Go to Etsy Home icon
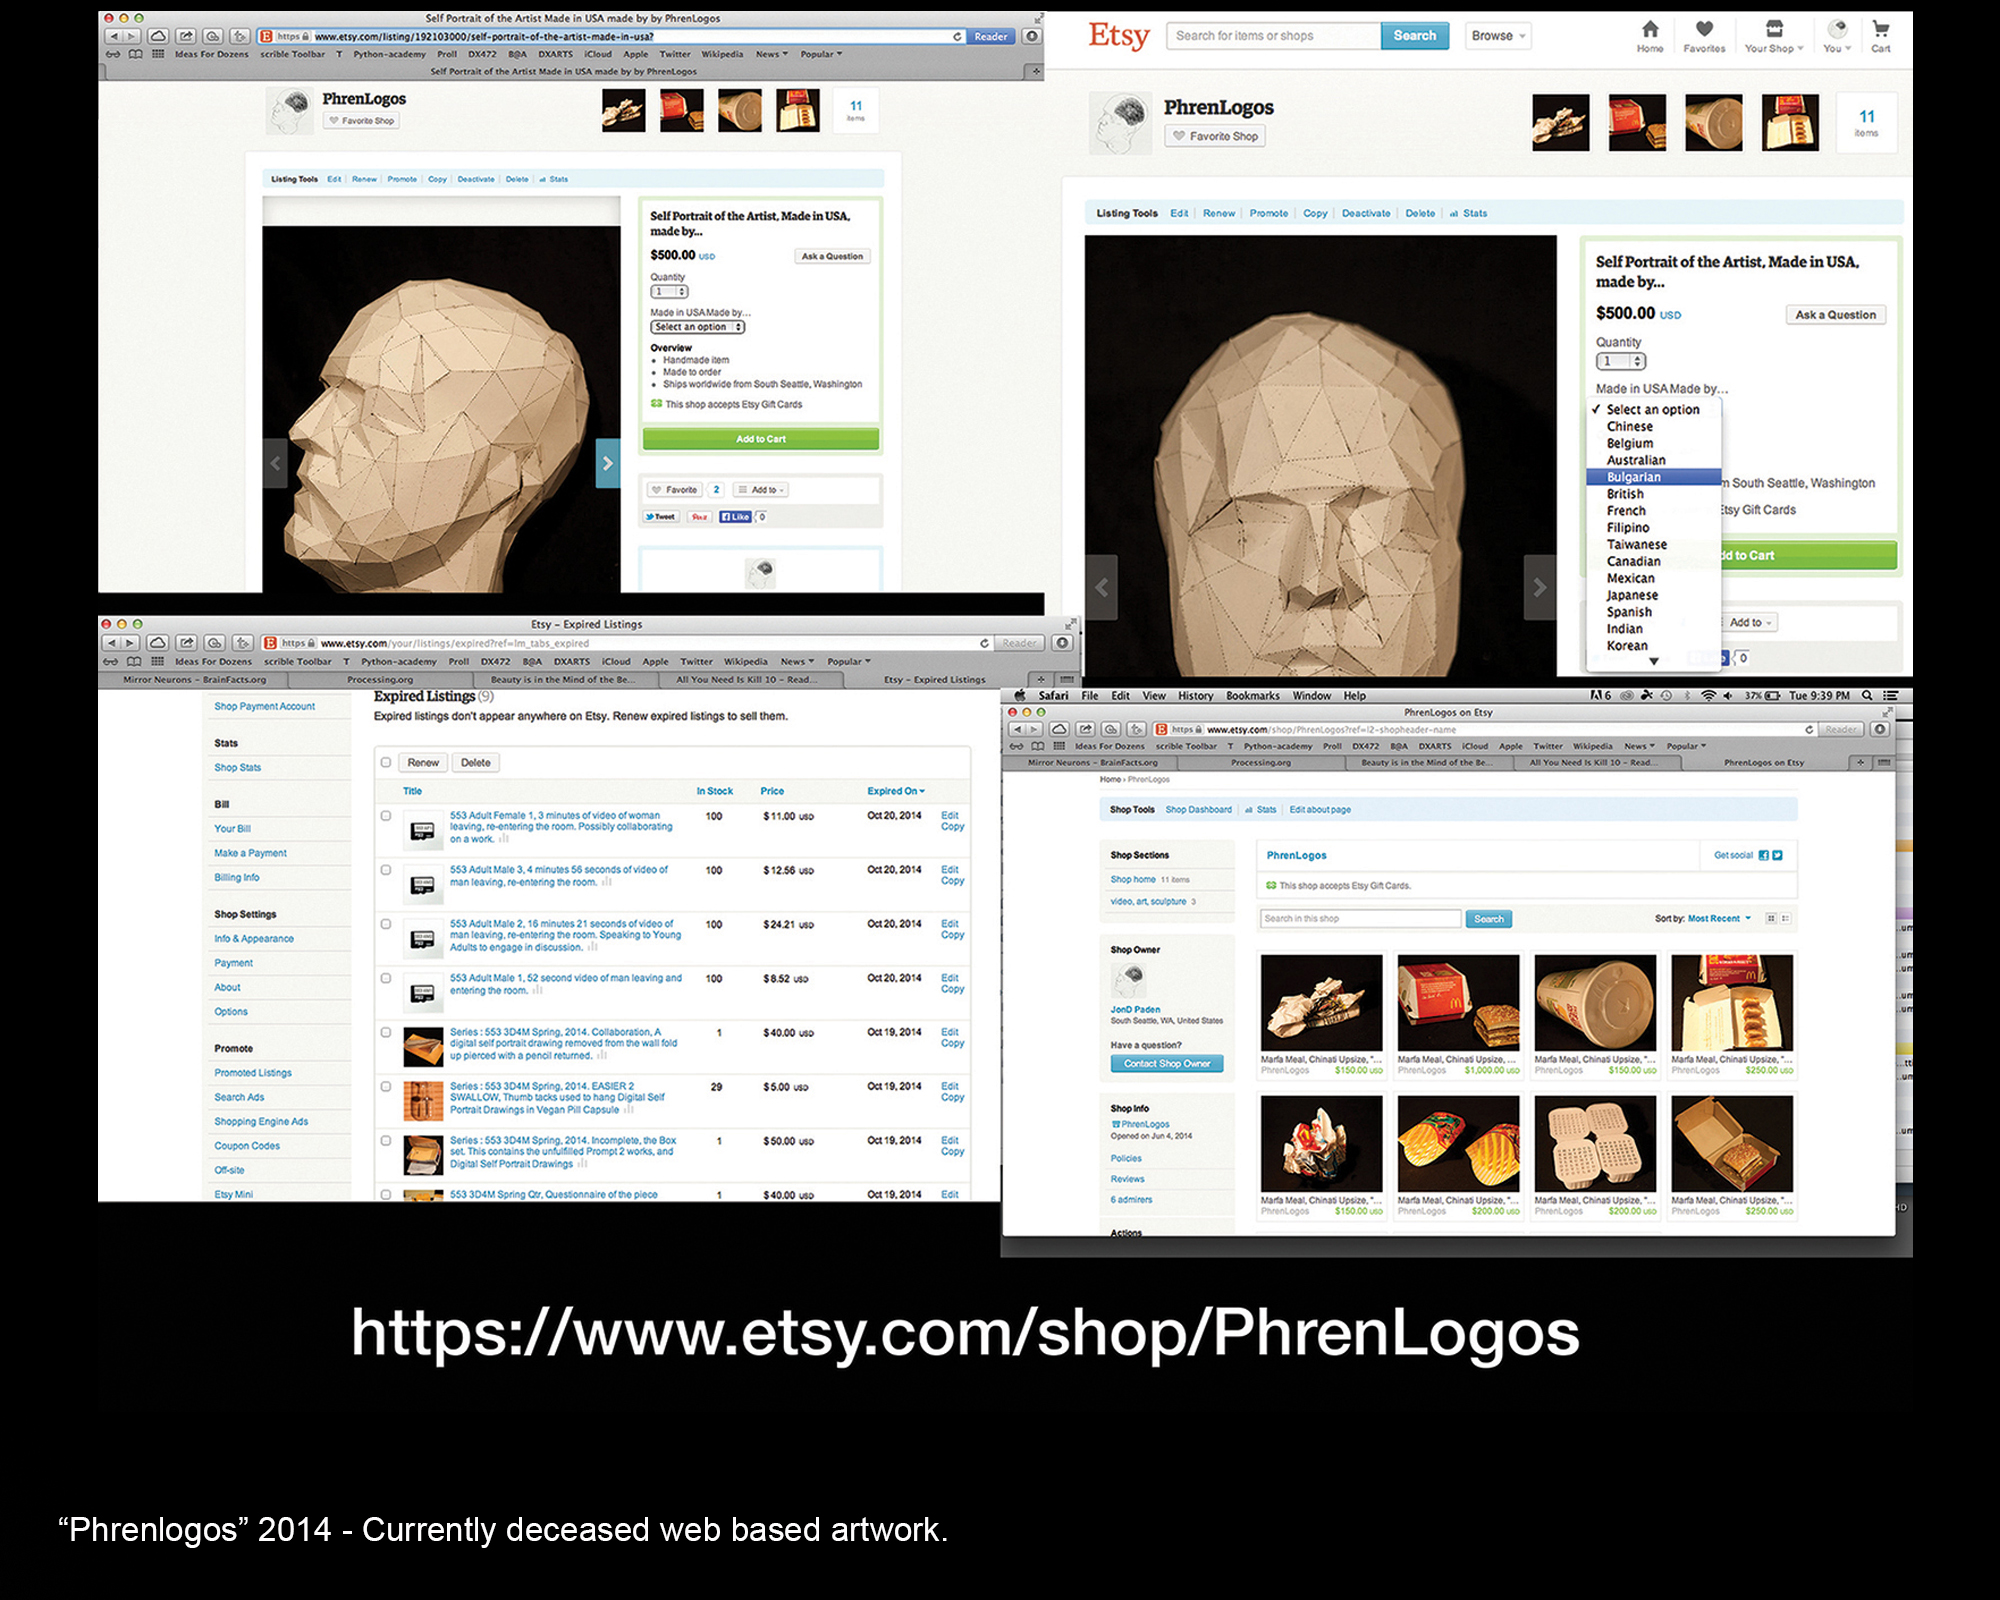2000x1600 pixels. [x=1650, y=29]
